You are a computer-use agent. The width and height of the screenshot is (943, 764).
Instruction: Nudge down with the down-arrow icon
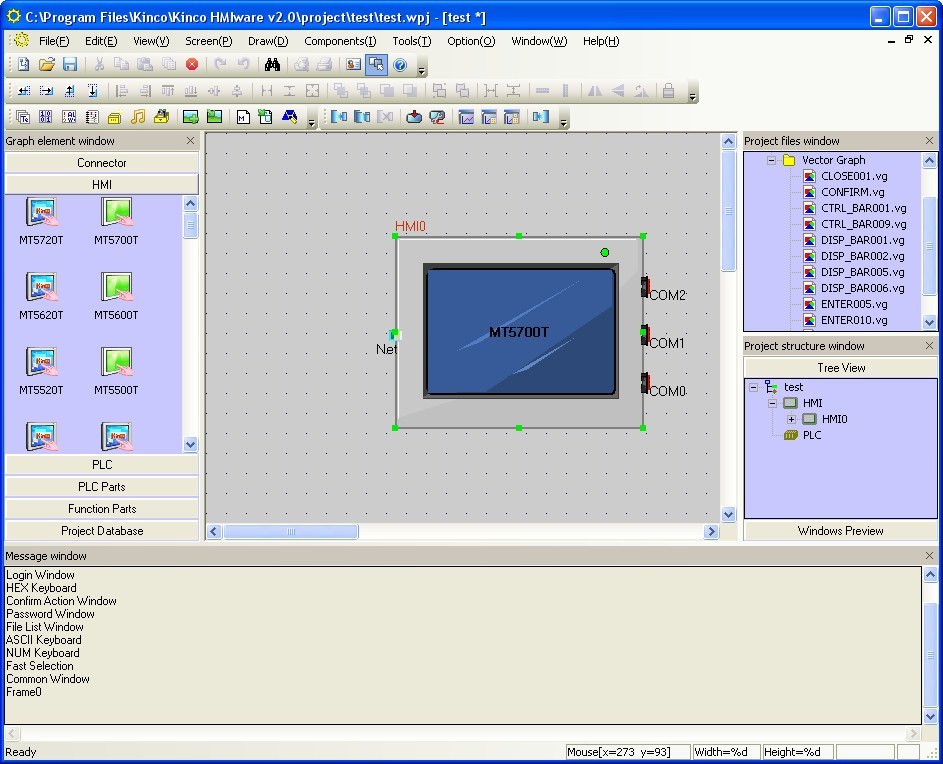93,91
